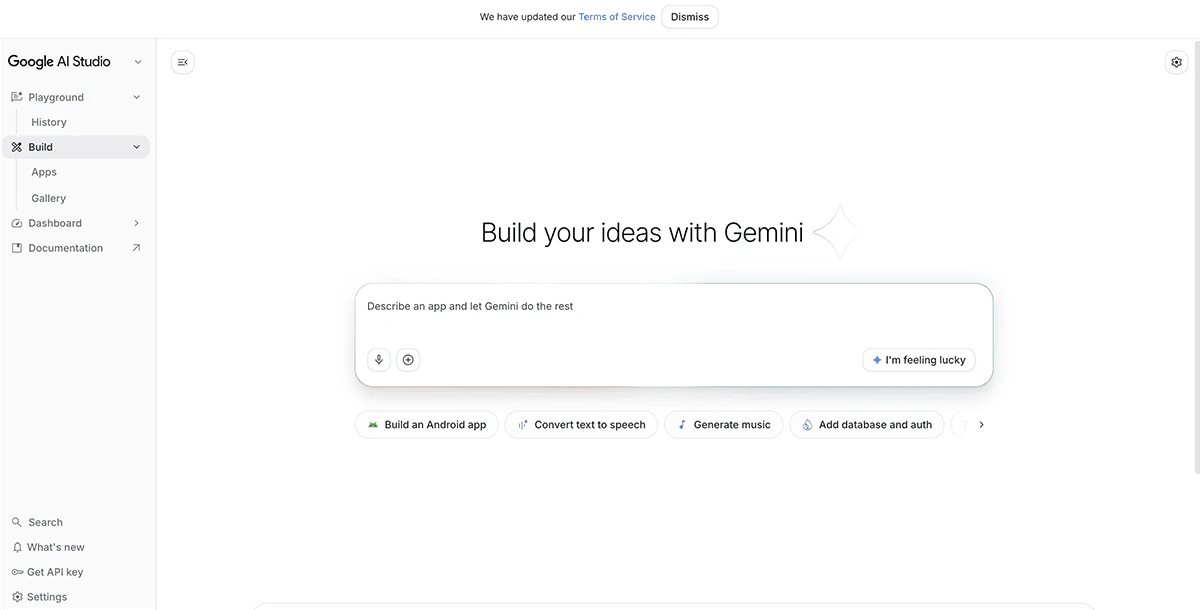1200x610 pixels.
Task: Click the Documentation book icon
Action: [16, 248]
